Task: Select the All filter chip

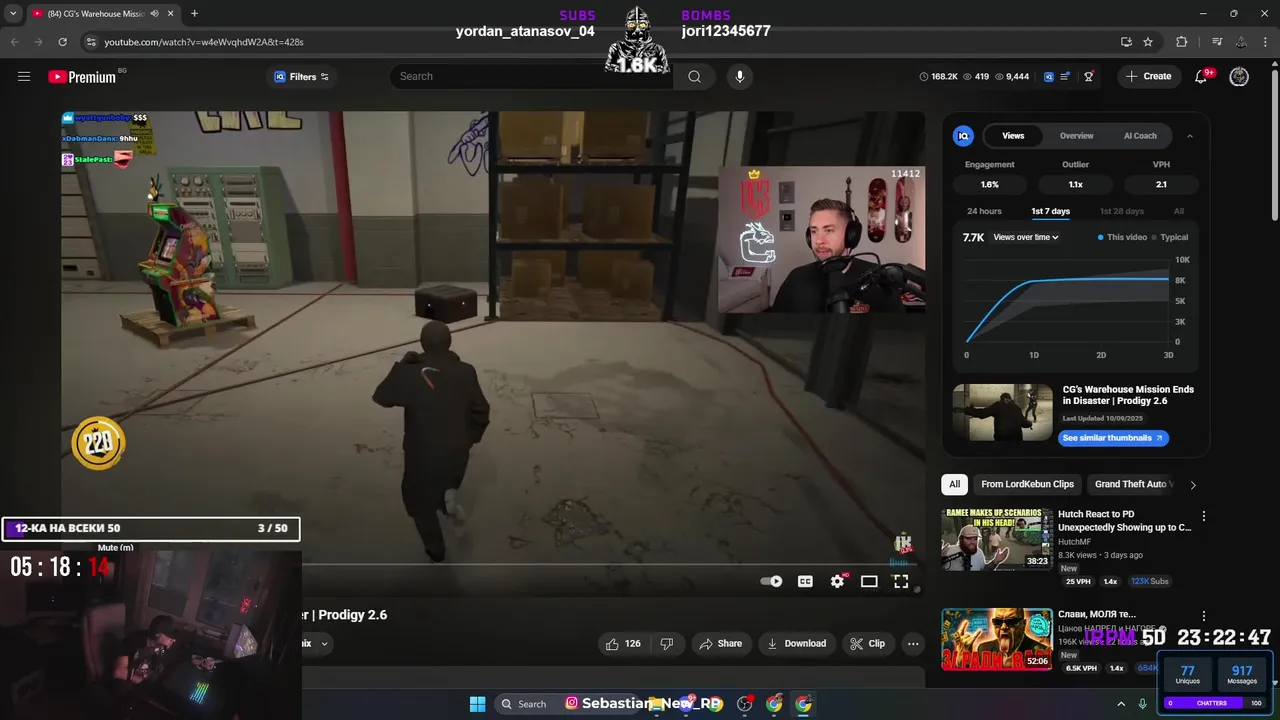Action: click(x=954, y=484)
